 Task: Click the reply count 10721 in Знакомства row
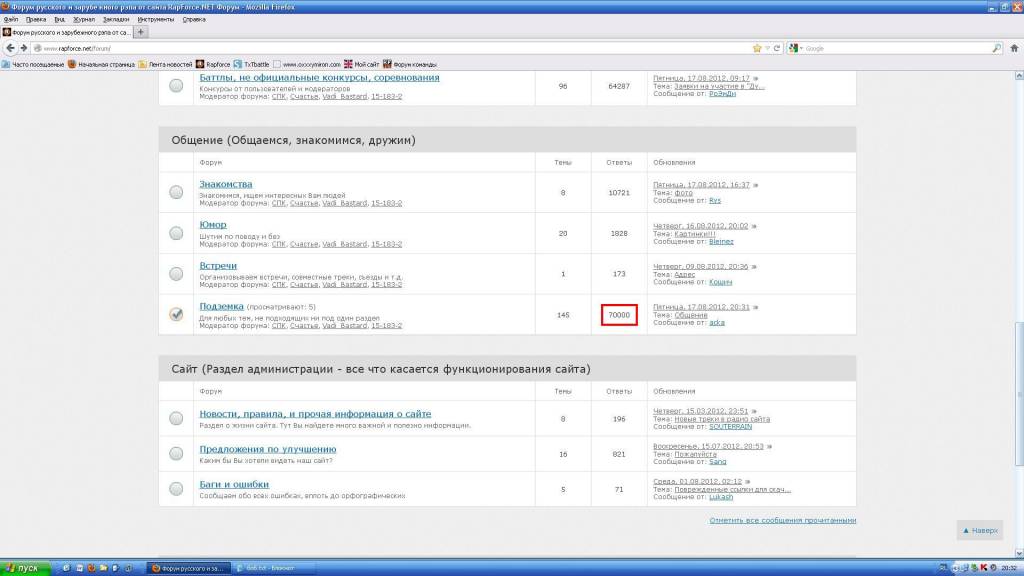[x=619, y=193]
